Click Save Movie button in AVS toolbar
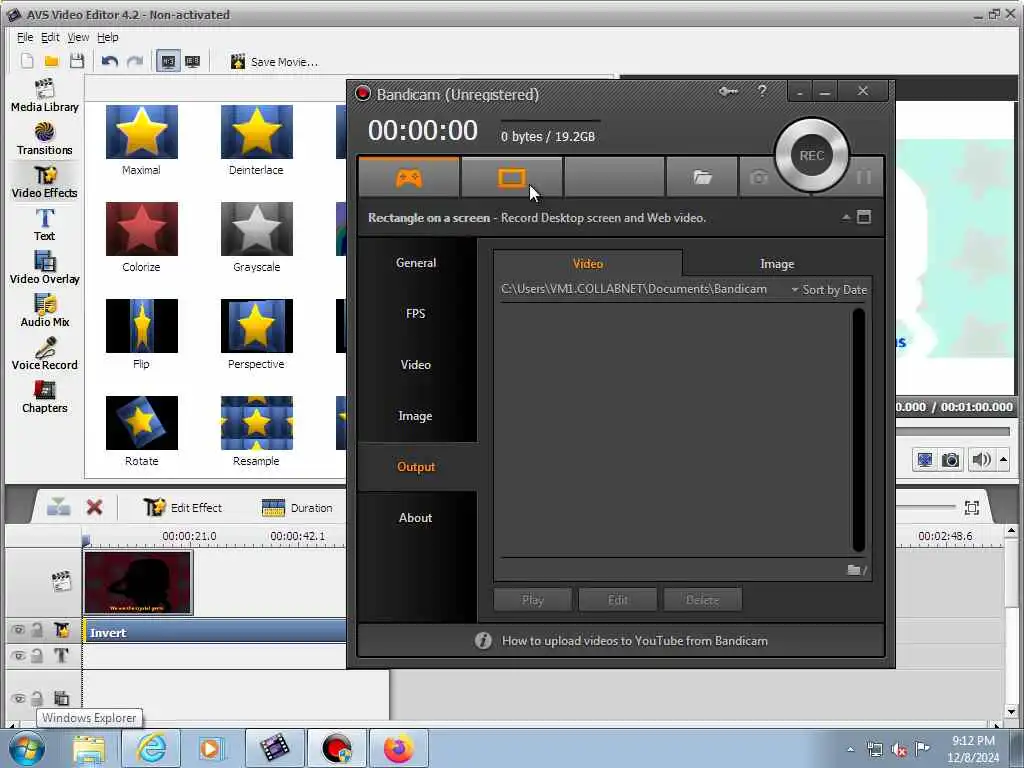The width and height of the screenshot is (1024, 768). click(x=274, y=61)
